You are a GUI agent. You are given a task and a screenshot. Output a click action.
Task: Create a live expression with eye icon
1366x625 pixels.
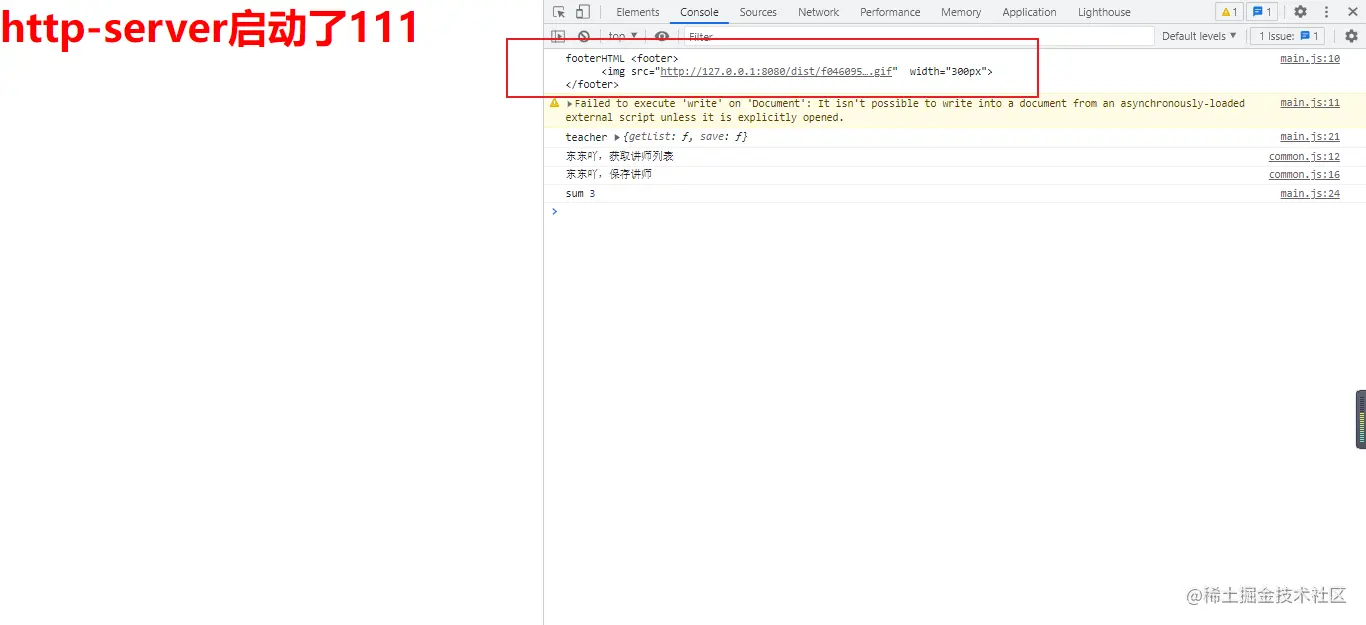coord(662,36)
